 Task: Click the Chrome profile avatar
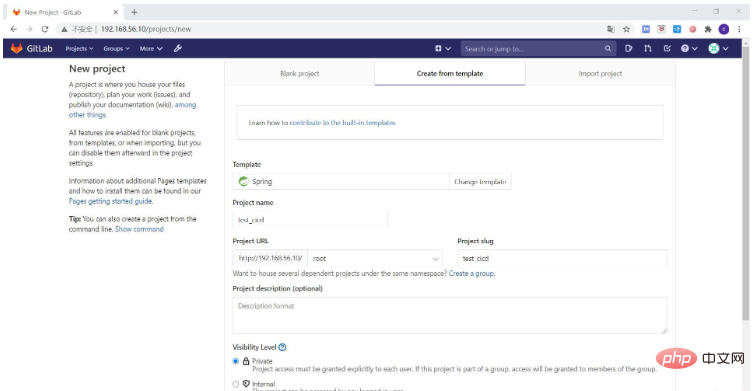coord(724,29)
